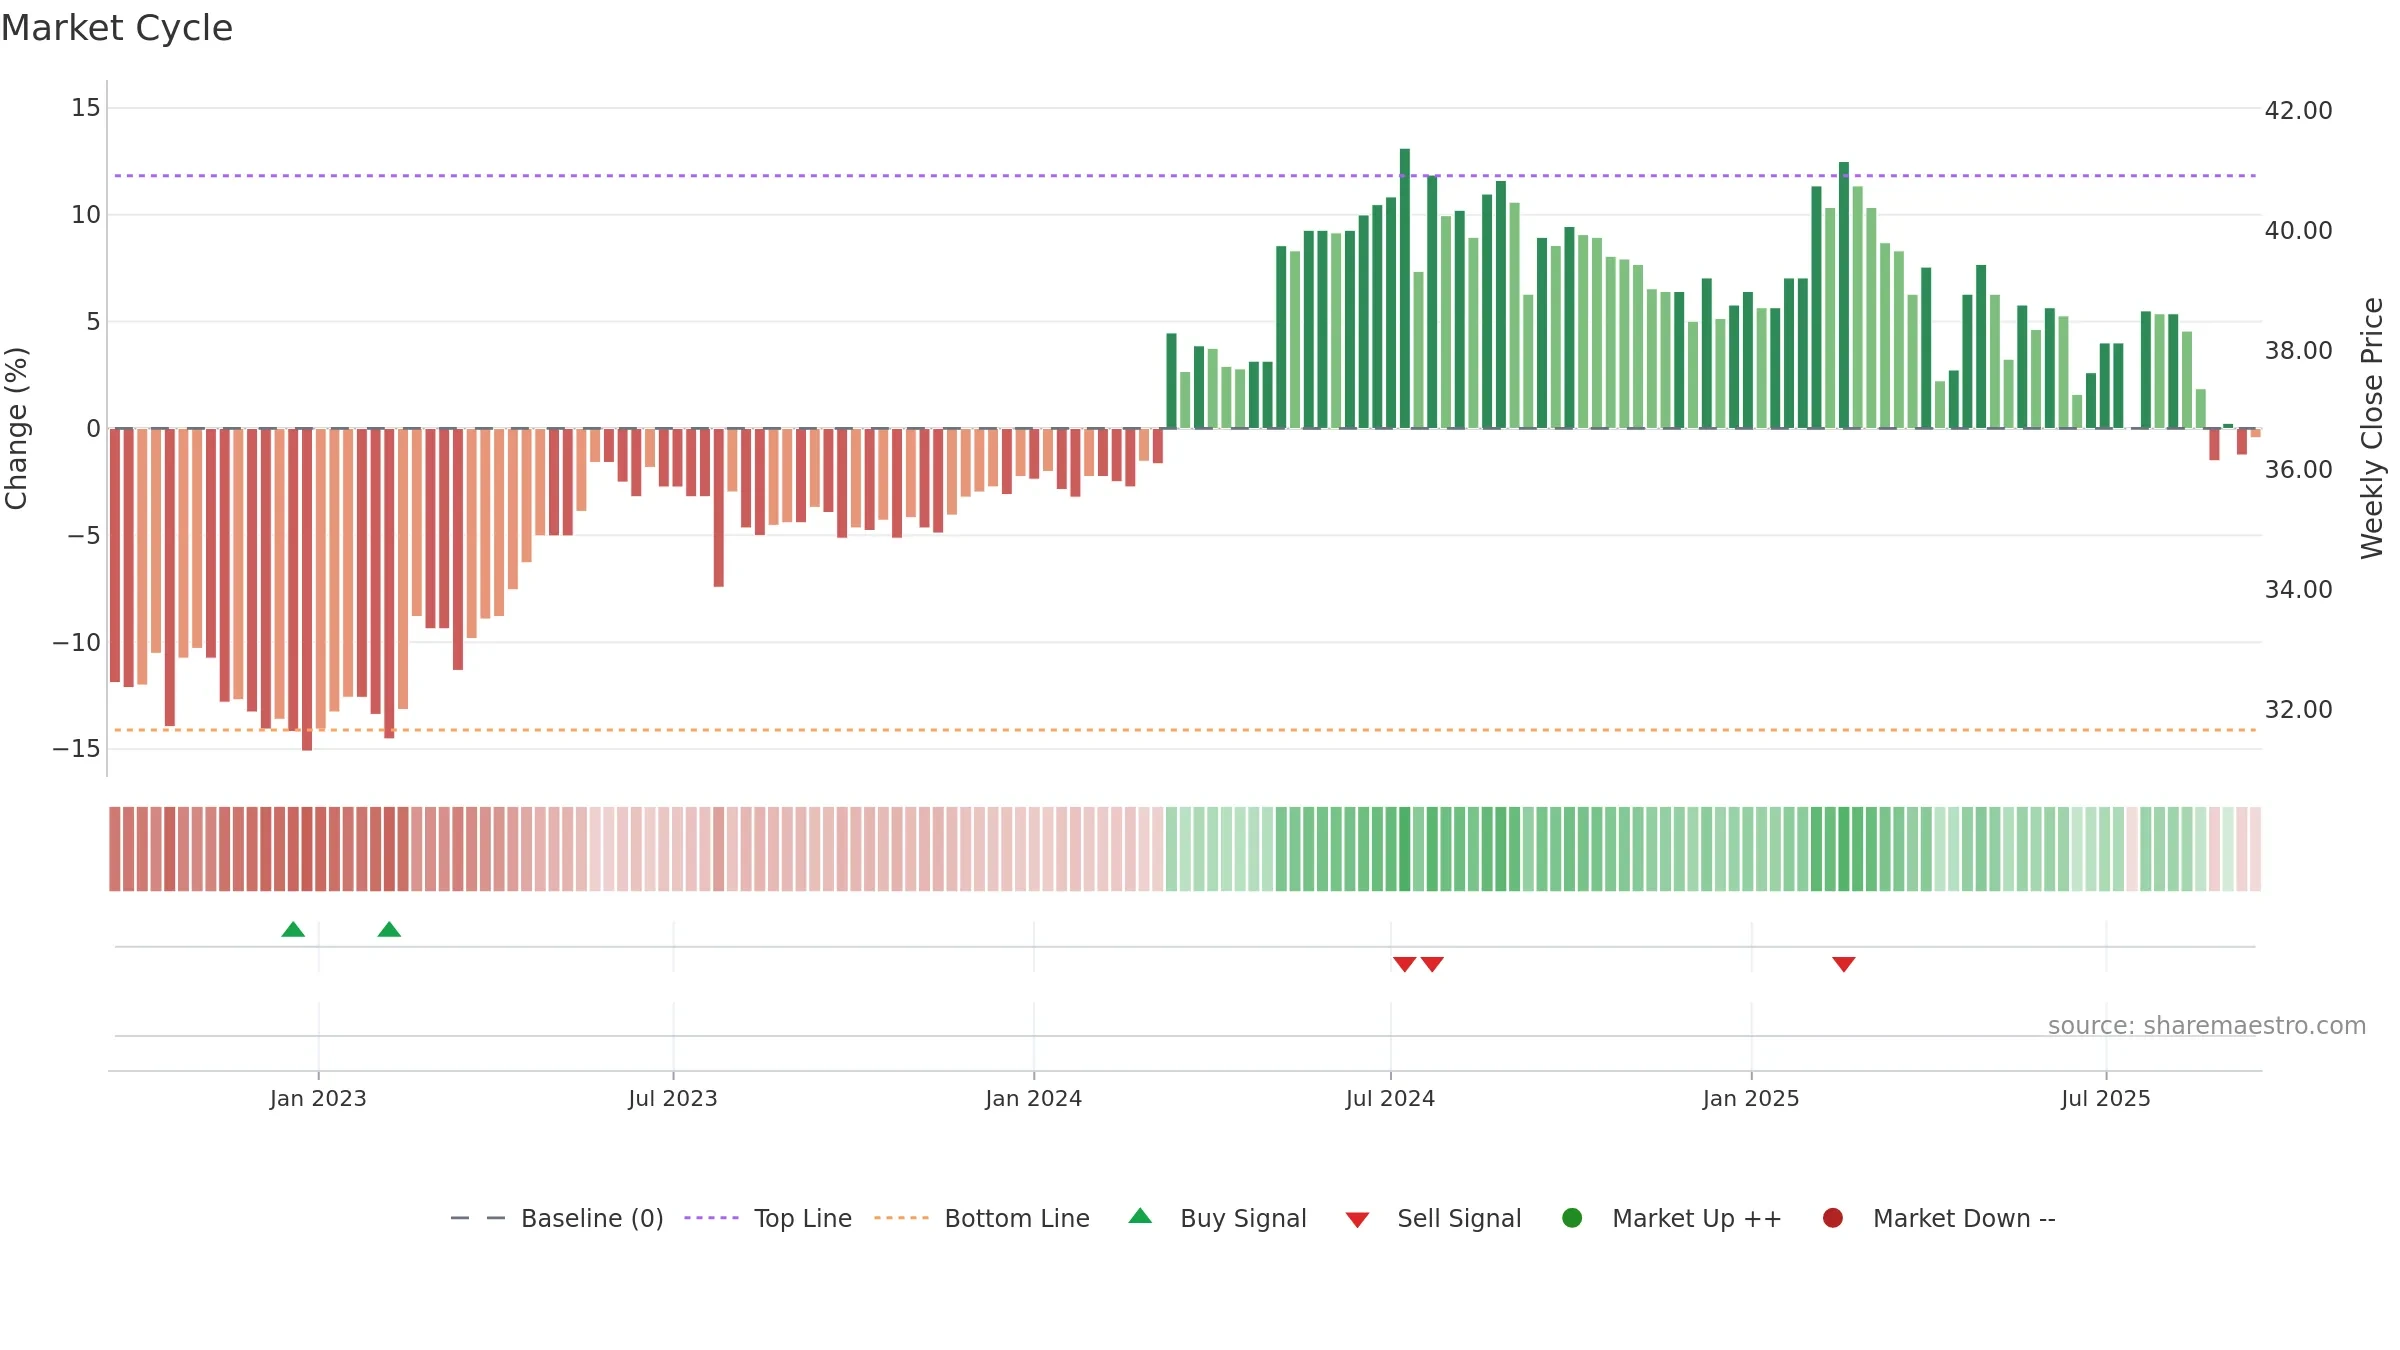Image resolution: width=2400 pixels, height=1350 pixels.
Task: Click the Jul 2023 axis label
Action: (673, 1098)
